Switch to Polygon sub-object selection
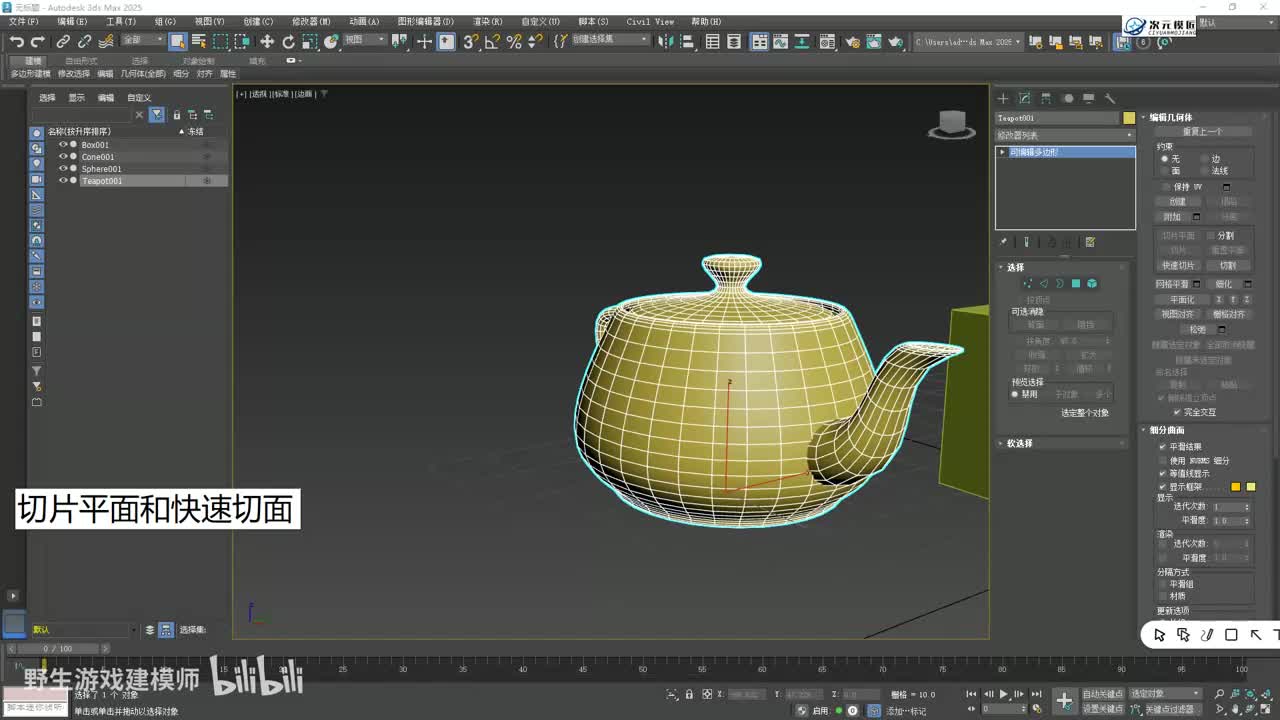Image resolution: width=1280 pixels, height=720 pixels. pyautogui.click(x=1076, y=284)
